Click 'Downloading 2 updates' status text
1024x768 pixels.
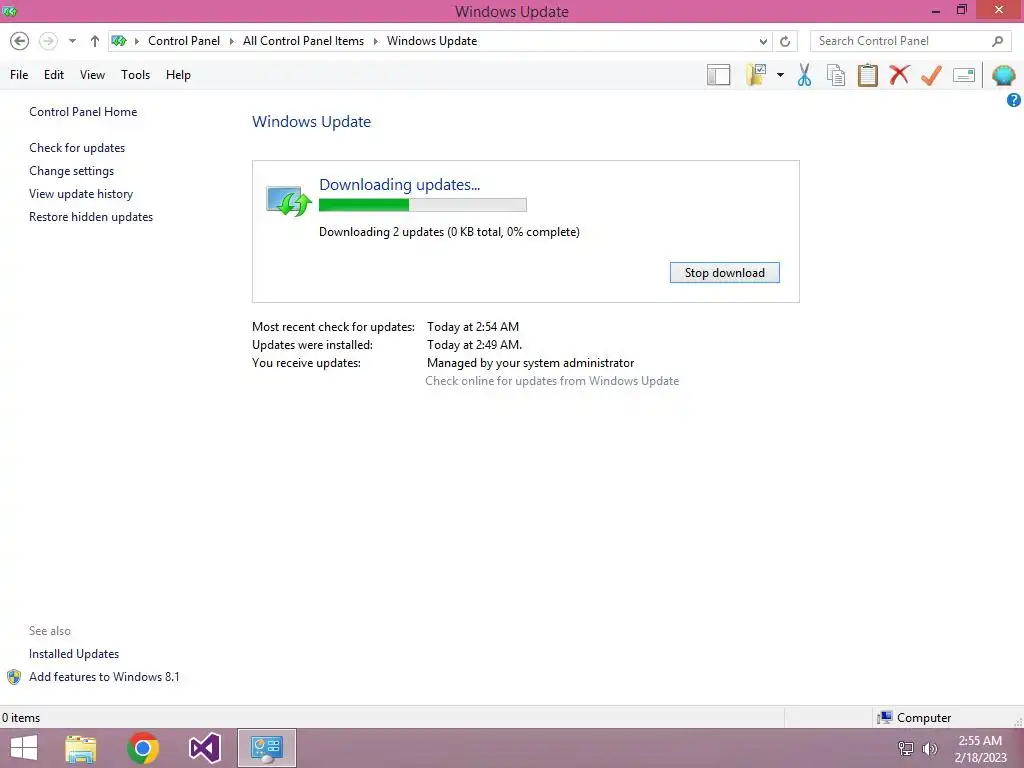[449, 232]
